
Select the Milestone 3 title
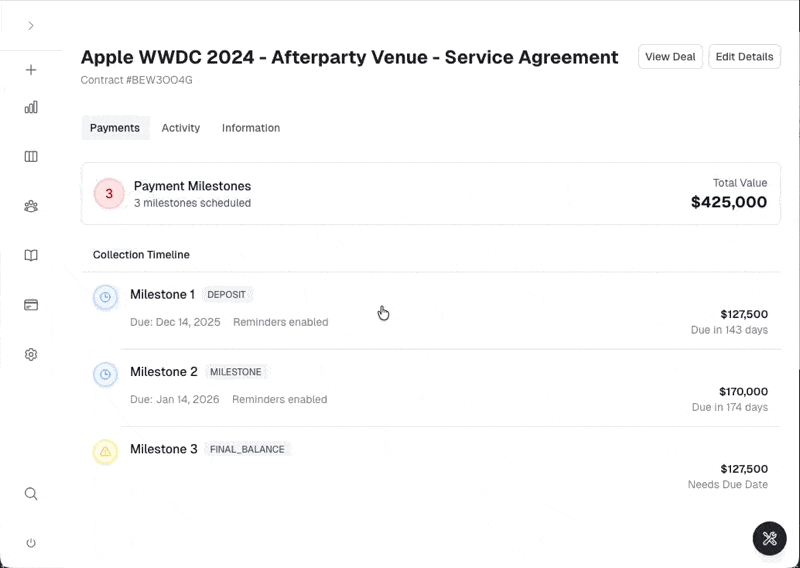(x=164, y=449)
